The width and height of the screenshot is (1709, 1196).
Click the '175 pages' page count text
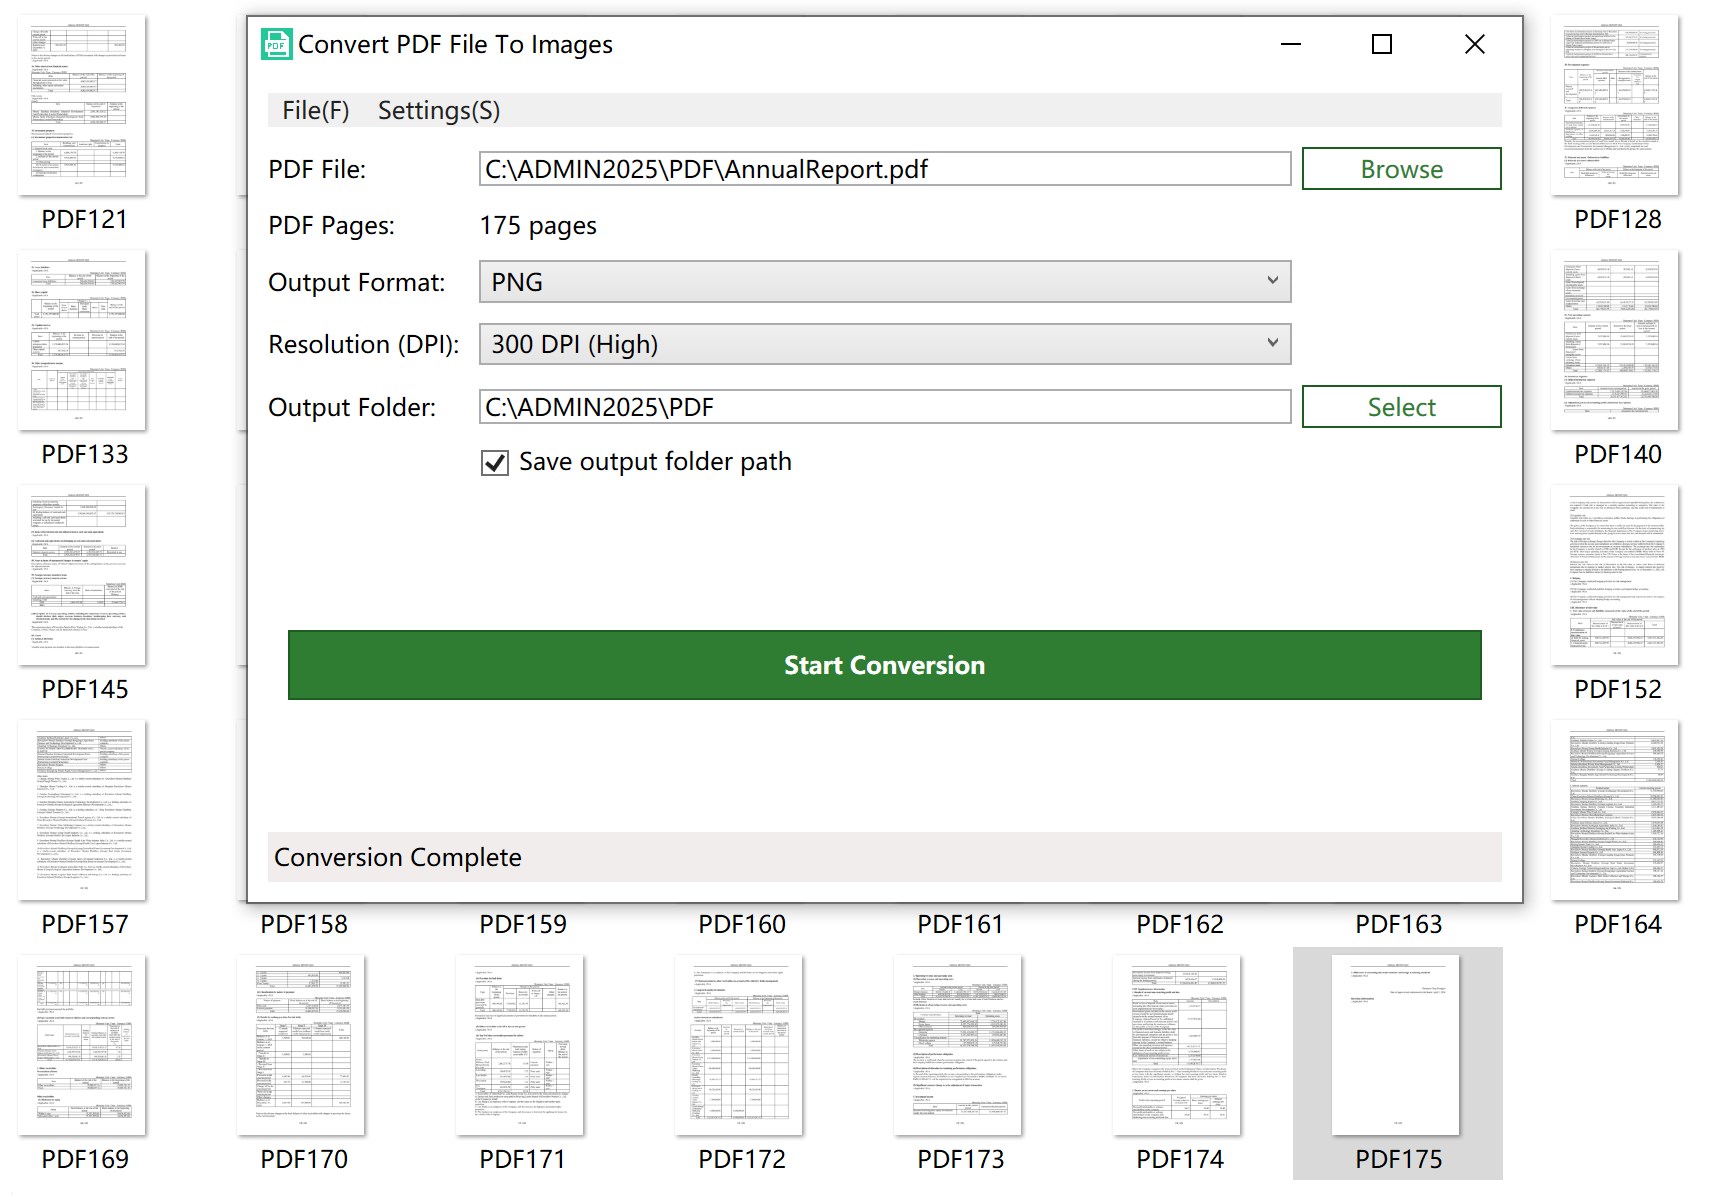[x=538, y=226]
